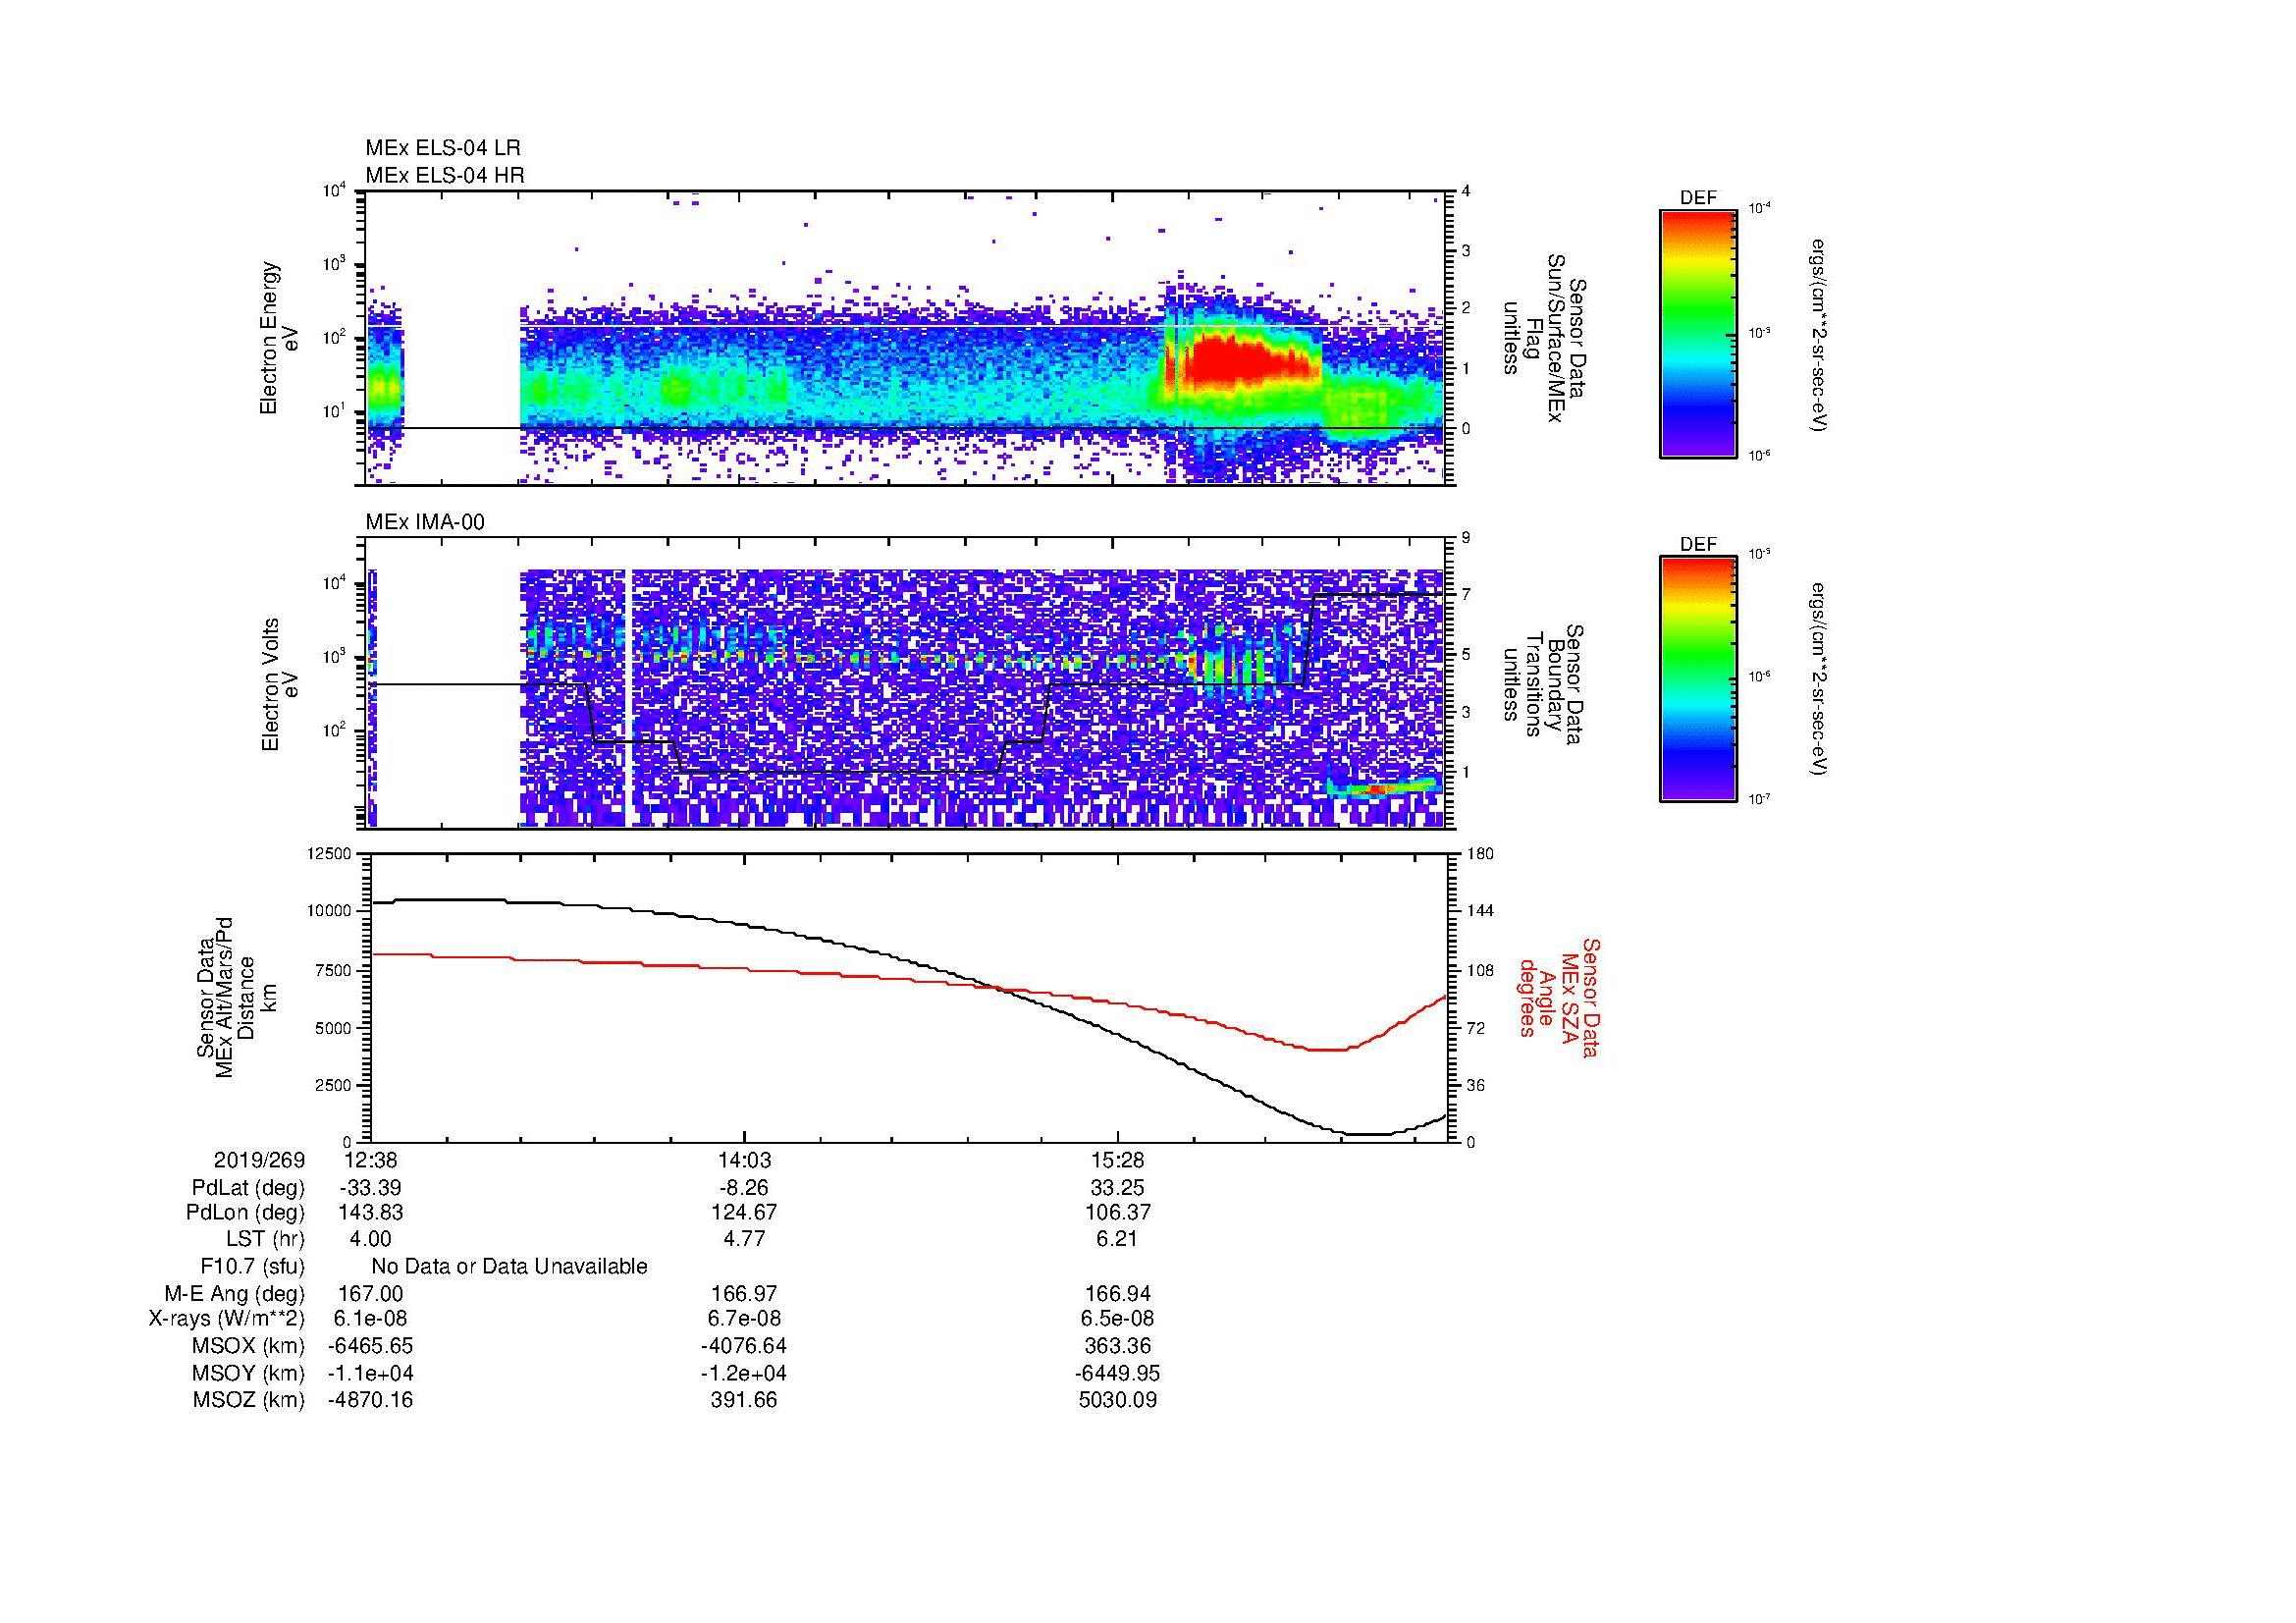Click X-rays value 6.7e-08
The image size is (2296, 1623).
[744, 1319]
